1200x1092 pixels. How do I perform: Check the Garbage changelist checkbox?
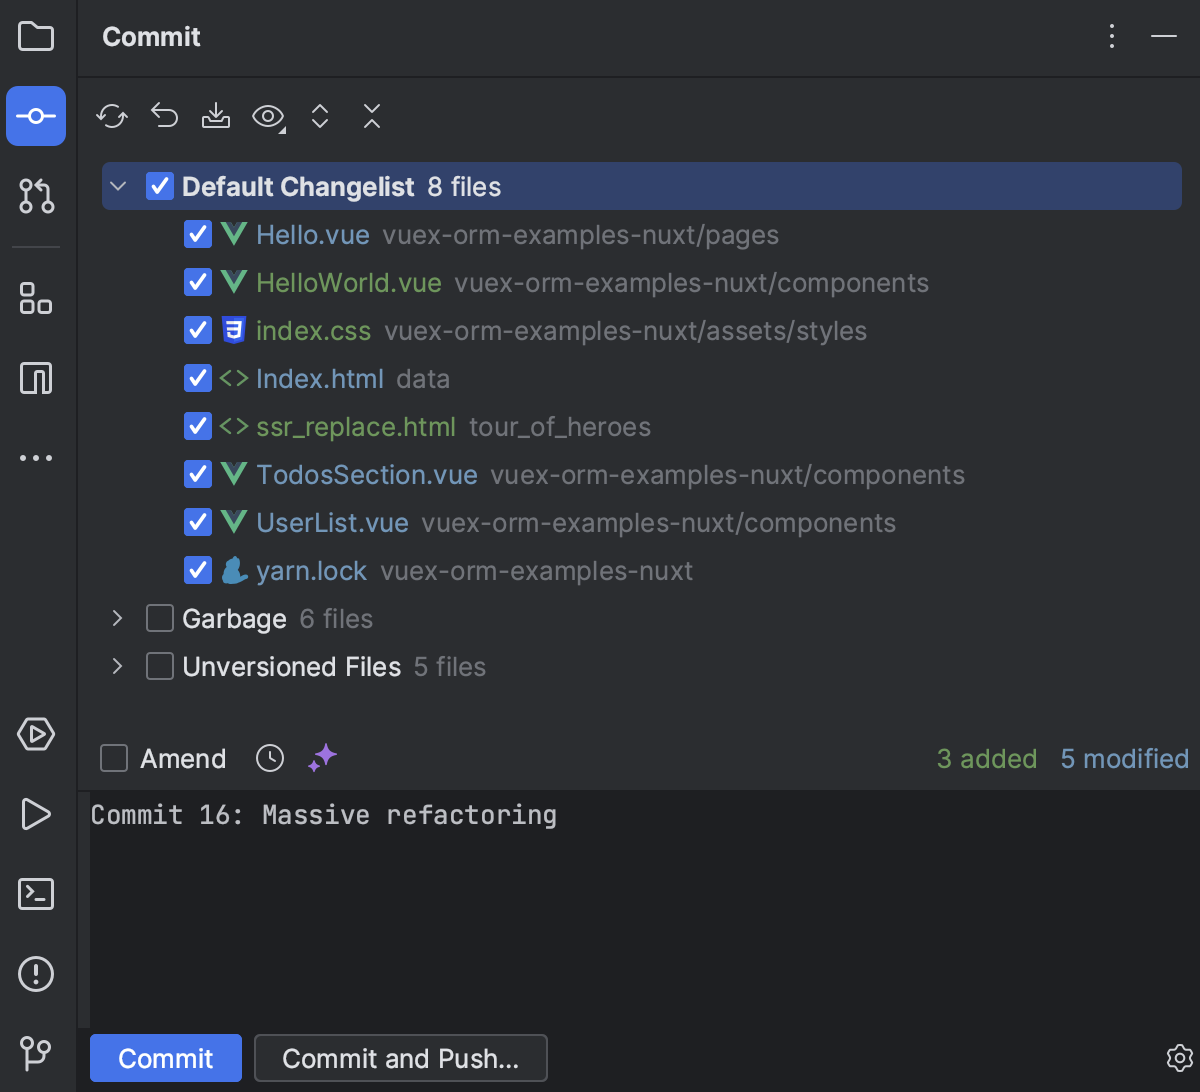click(x=160, y=619)
